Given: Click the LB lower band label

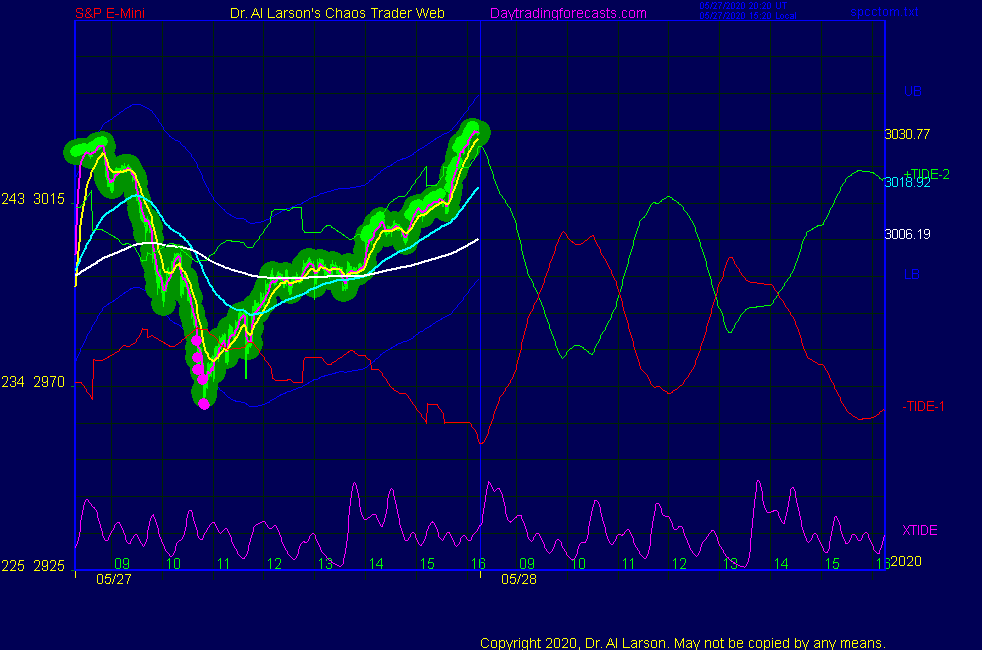Looking at the screenshot, I should [x=911, y=274].
